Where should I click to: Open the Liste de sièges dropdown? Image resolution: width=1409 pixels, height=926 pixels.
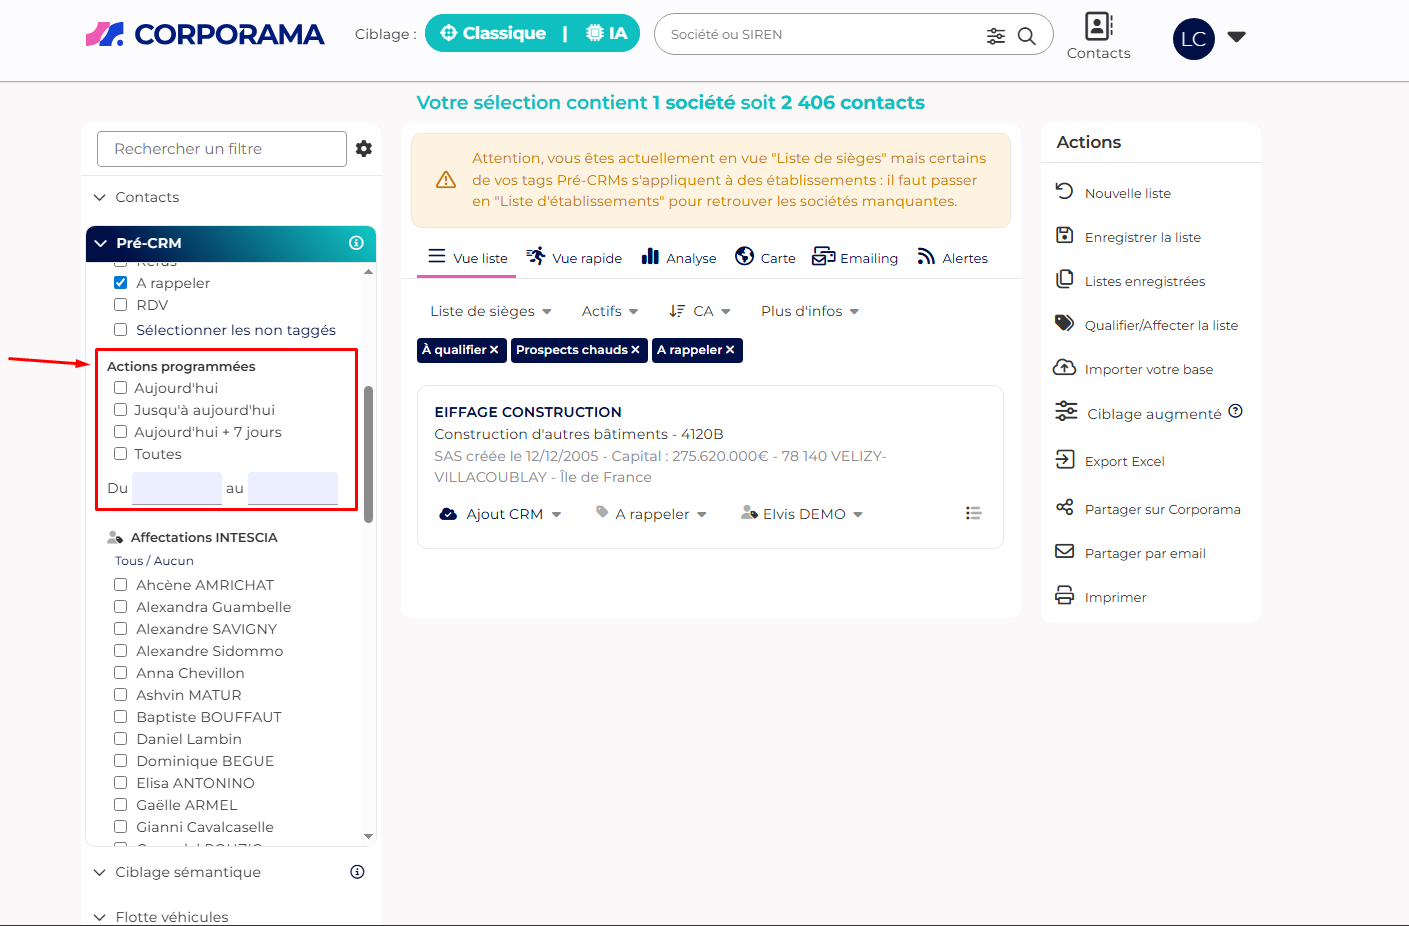[490, 311]
